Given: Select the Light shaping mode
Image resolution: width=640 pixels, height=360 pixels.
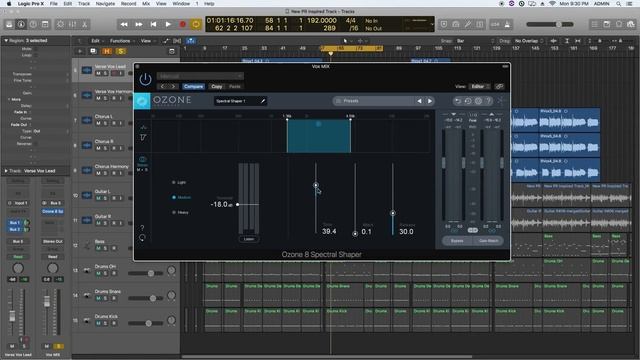Looking at the screenshot, I should (x=179, y=182).
